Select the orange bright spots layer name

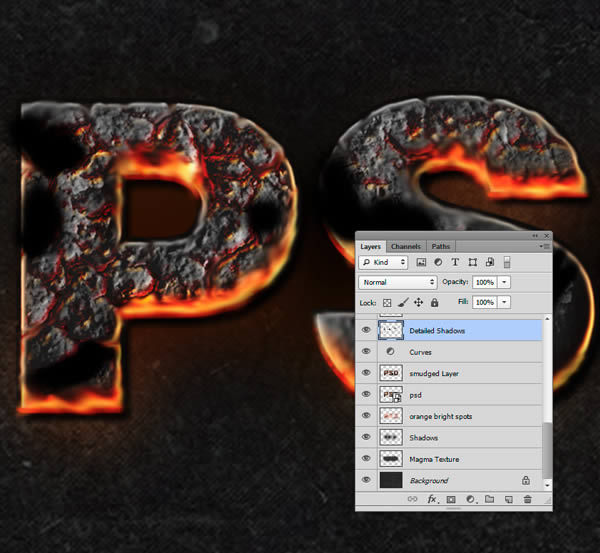(440, 416)
